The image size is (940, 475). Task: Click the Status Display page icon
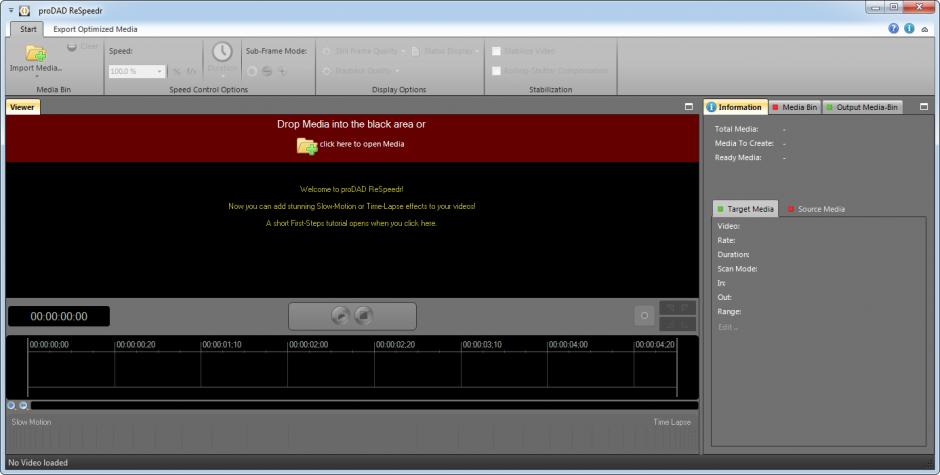coord(415,52)
